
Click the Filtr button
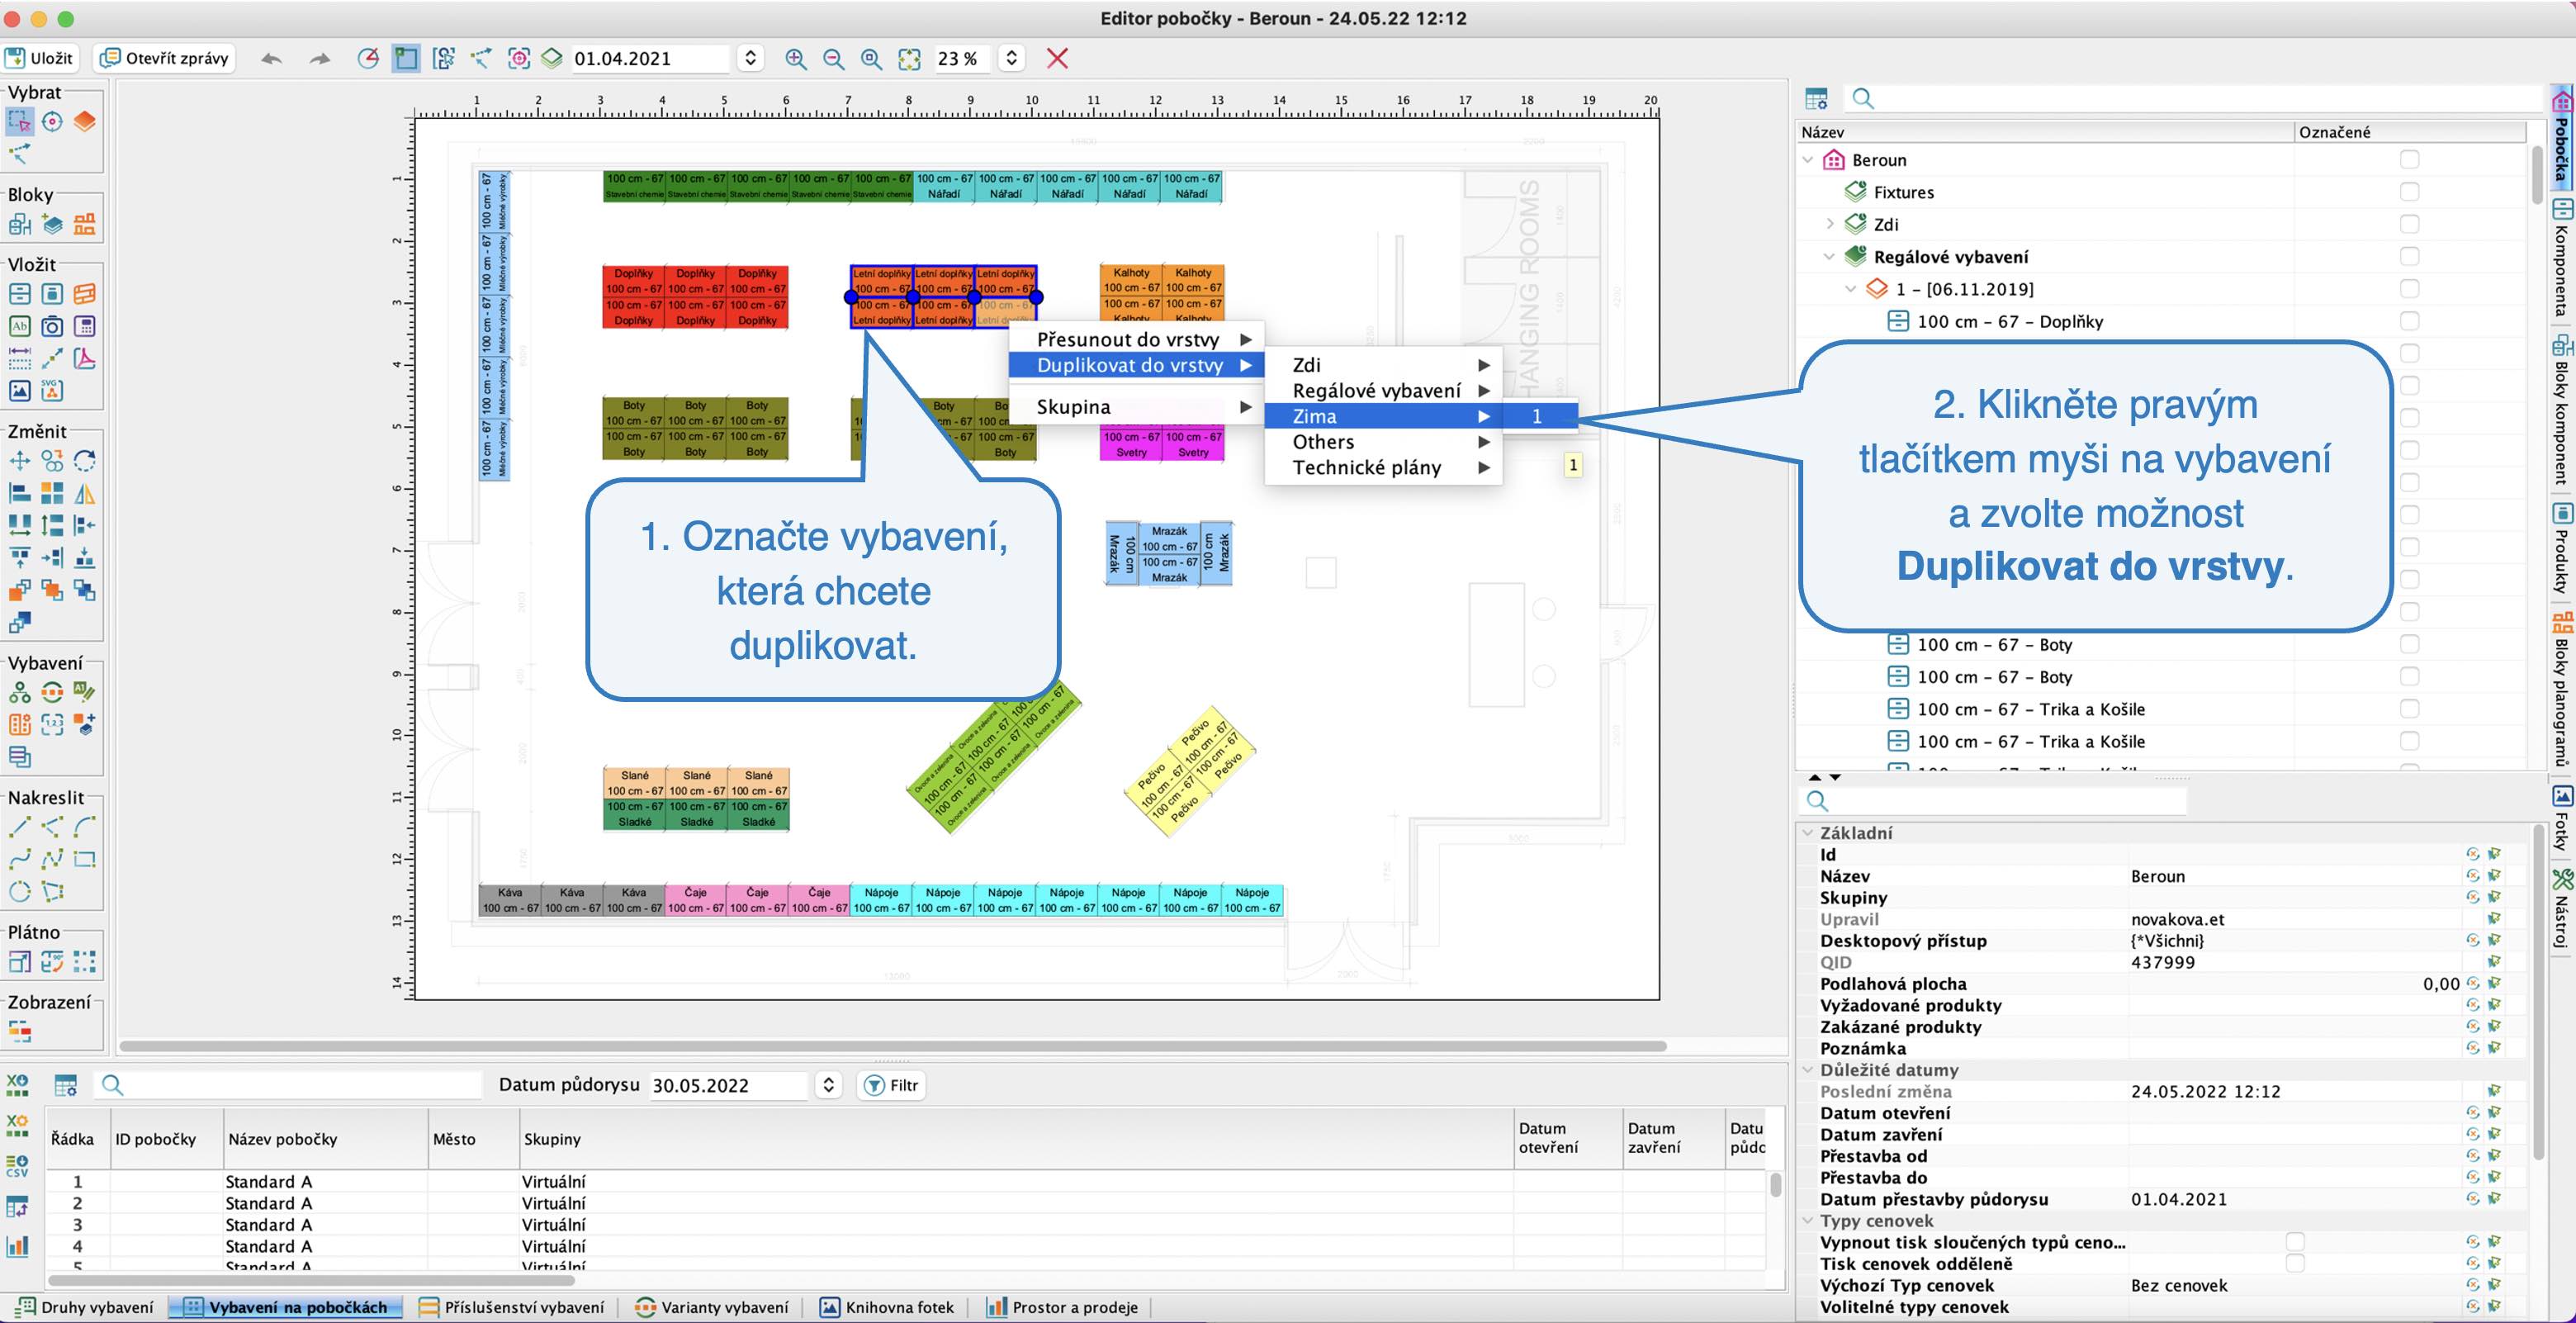pos(891,1085)
